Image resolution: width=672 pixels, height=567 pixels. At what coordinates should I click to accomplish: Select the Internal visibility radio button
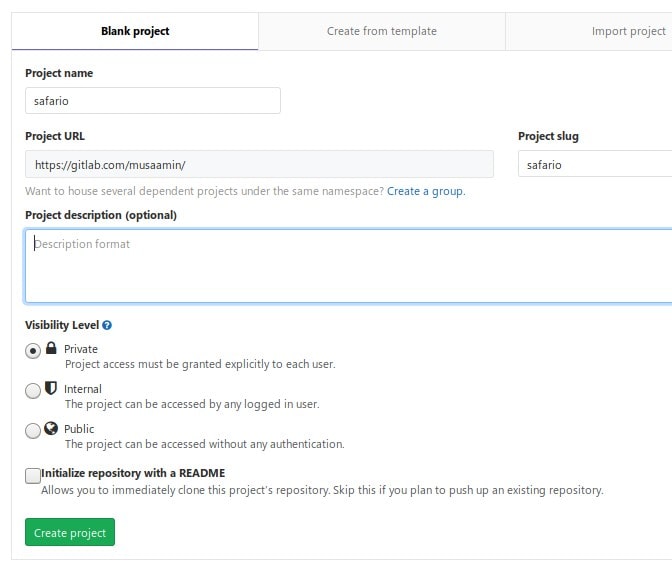coord(33,390)
